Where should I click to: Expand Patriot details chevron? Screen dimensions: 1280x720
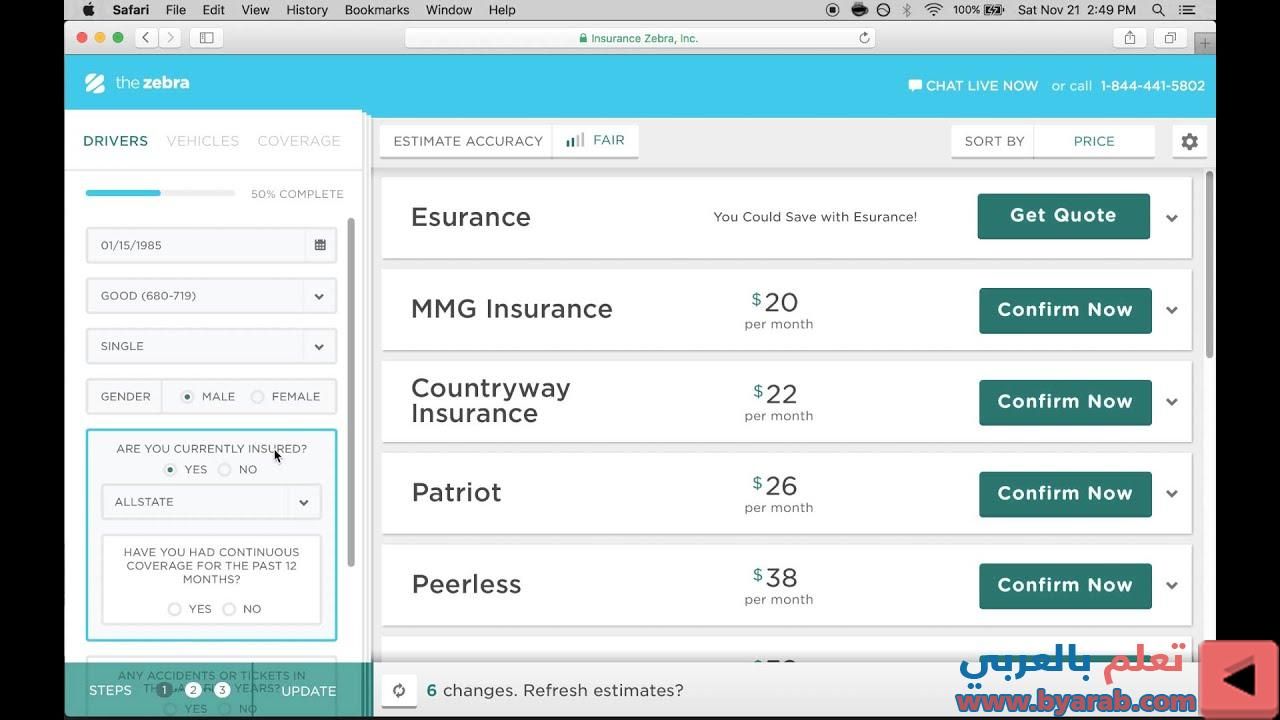click(x=1171, y=494)
